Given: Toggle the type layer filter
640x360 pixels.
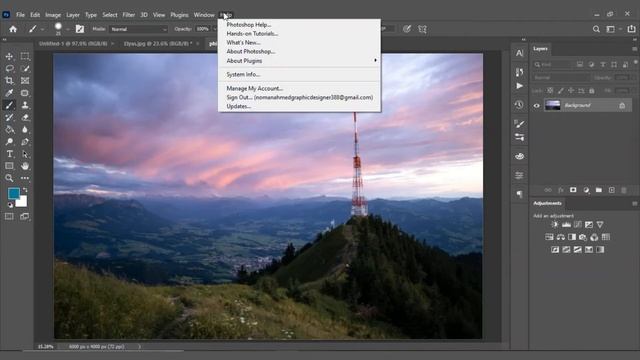Looking at the screenshot, I should click(x=603, y=64).
